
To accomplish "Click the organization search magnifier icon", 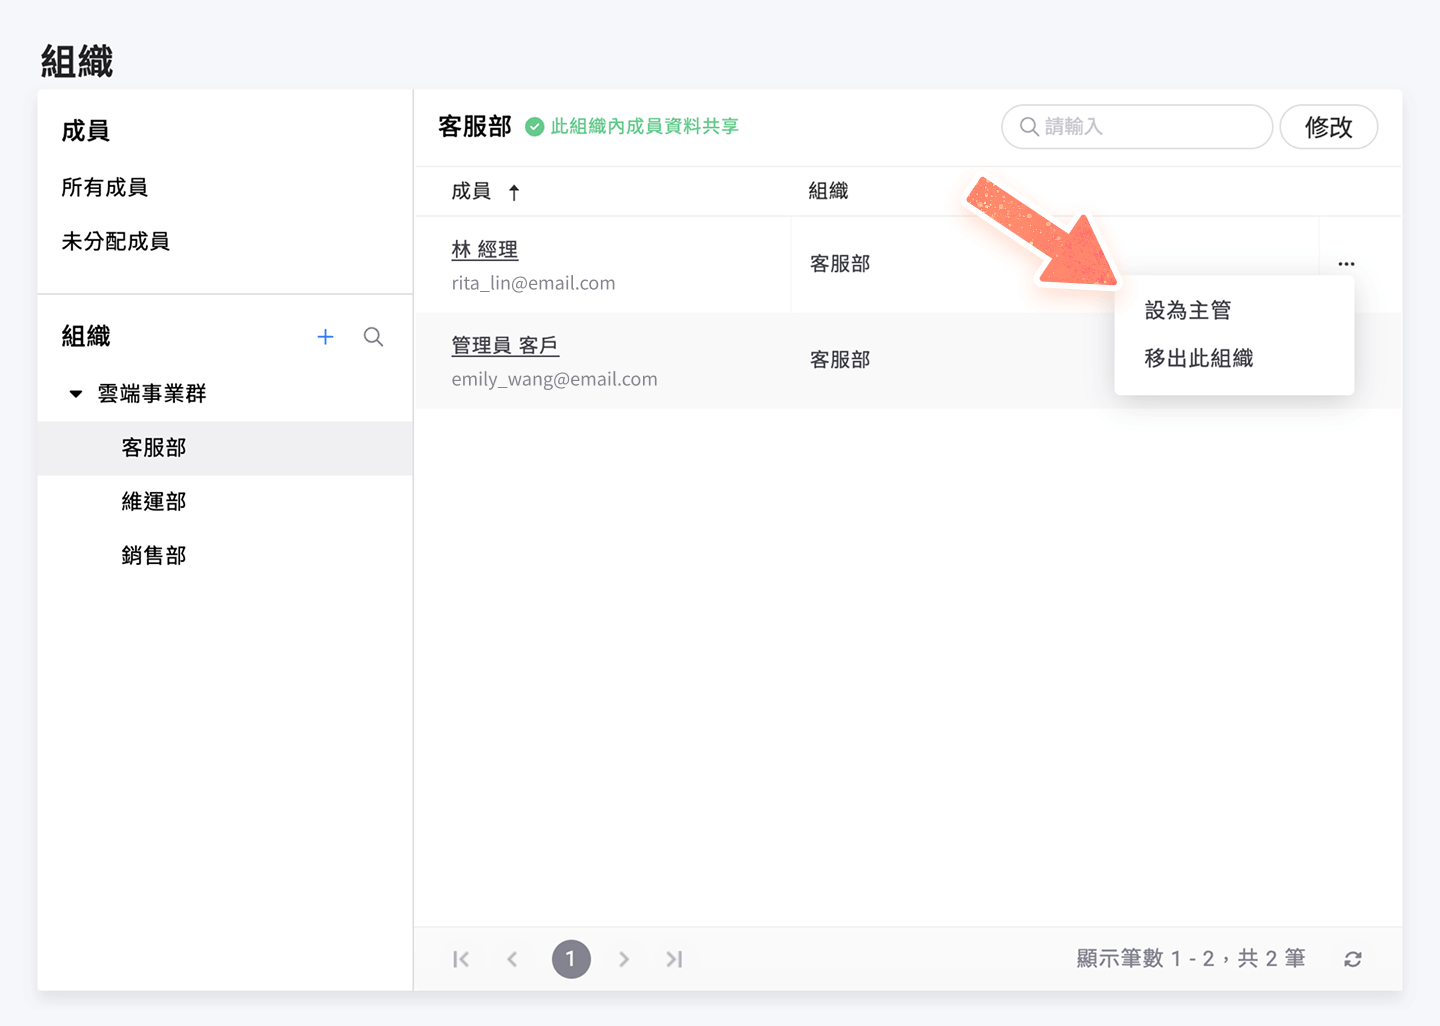I will click(373, 337).
